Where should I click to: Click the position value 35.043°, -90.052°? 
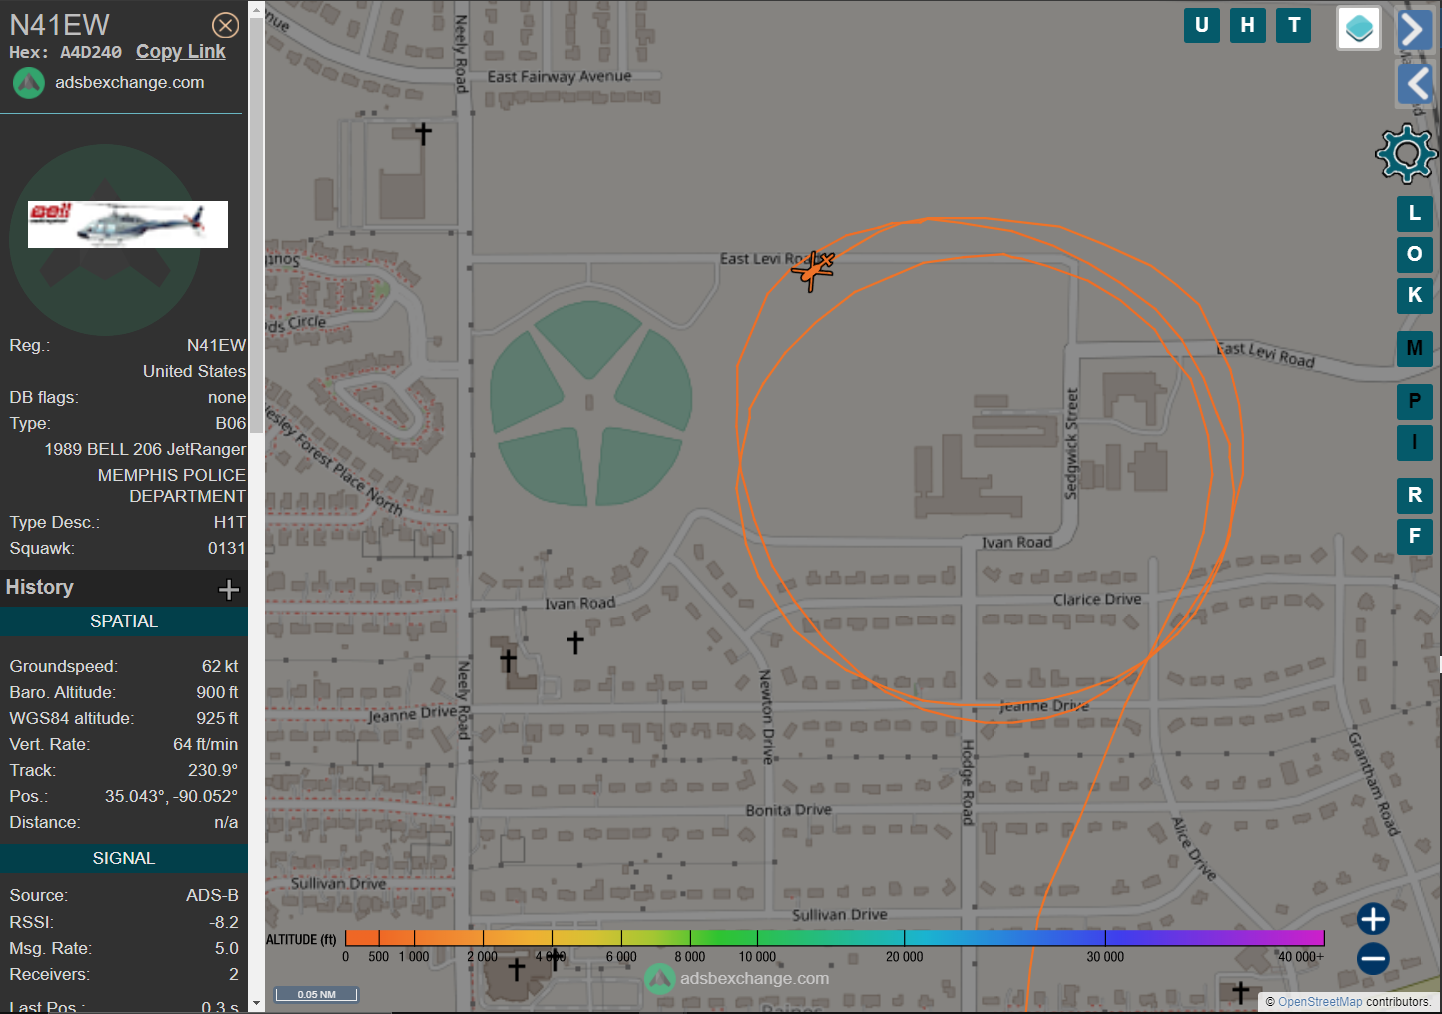pos(171,796)
